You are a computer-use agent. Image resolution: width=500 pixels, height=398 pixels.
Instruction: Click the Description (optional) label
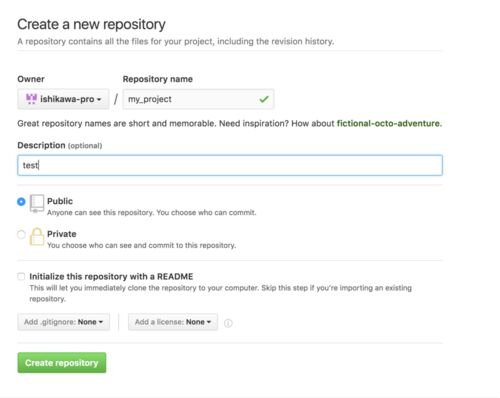(60, 145)
